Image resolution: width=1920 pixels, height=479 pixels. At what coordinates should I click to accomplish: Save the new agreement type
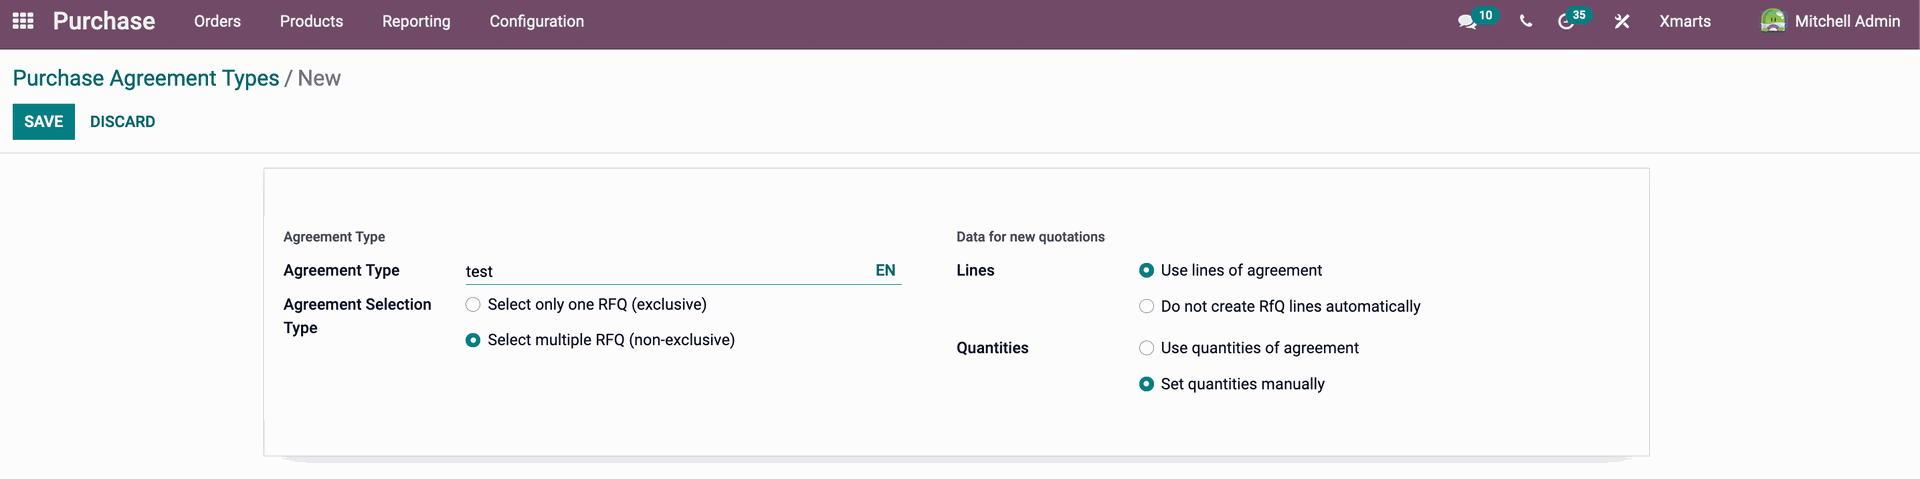click(44, 121)
